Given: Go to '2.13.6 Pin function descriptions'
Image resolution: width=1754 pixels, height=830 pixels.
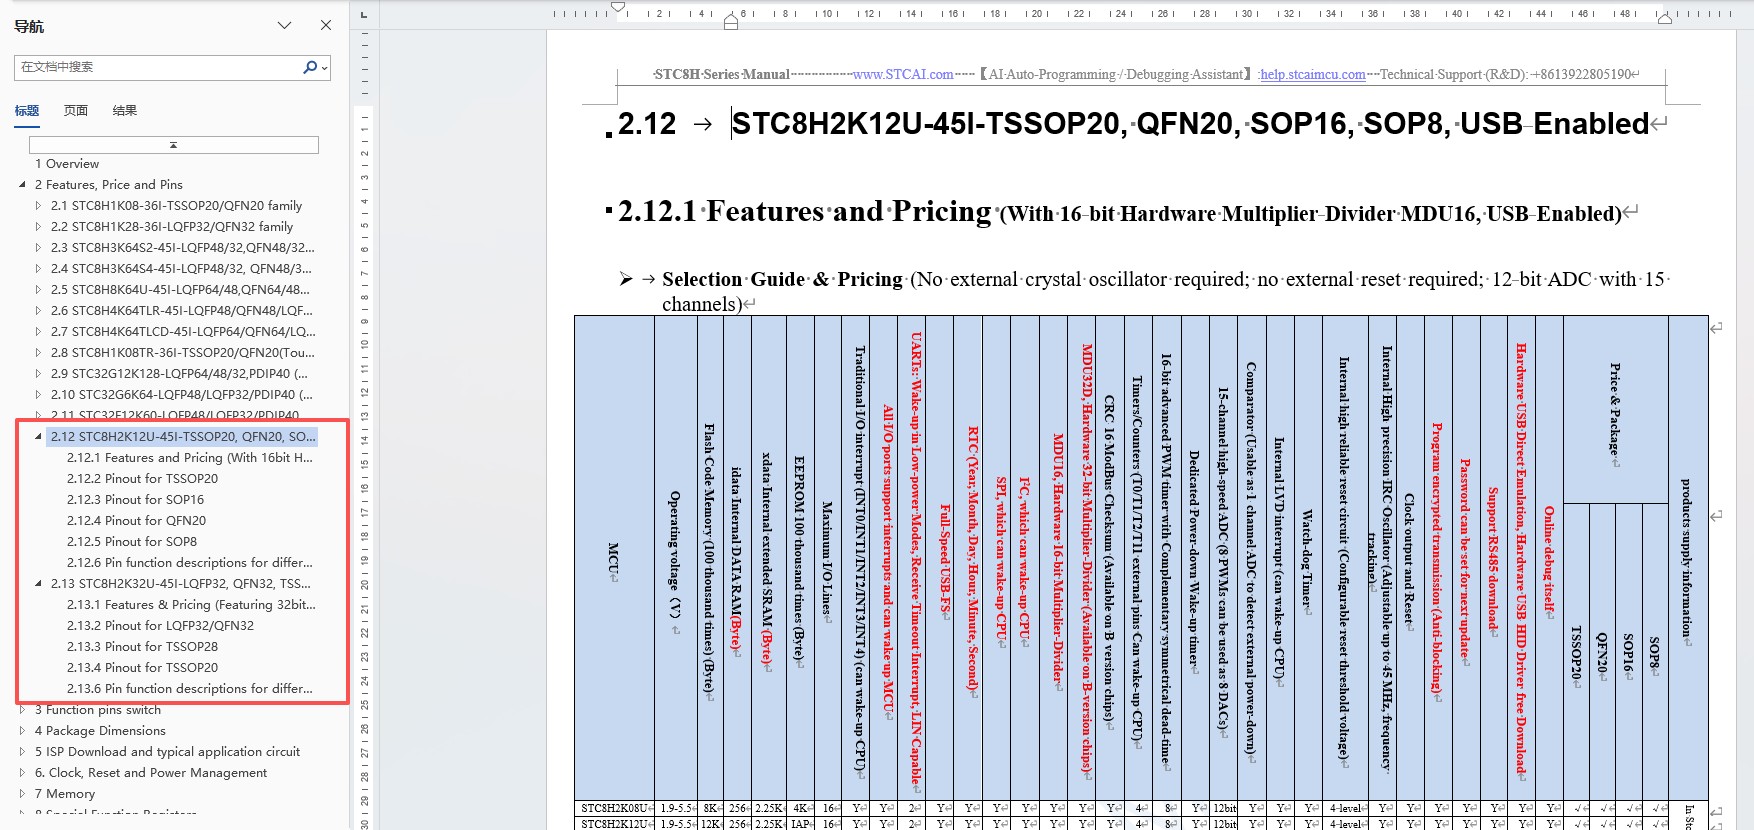Looking at the screenshot, I should (x=190, y=689).
